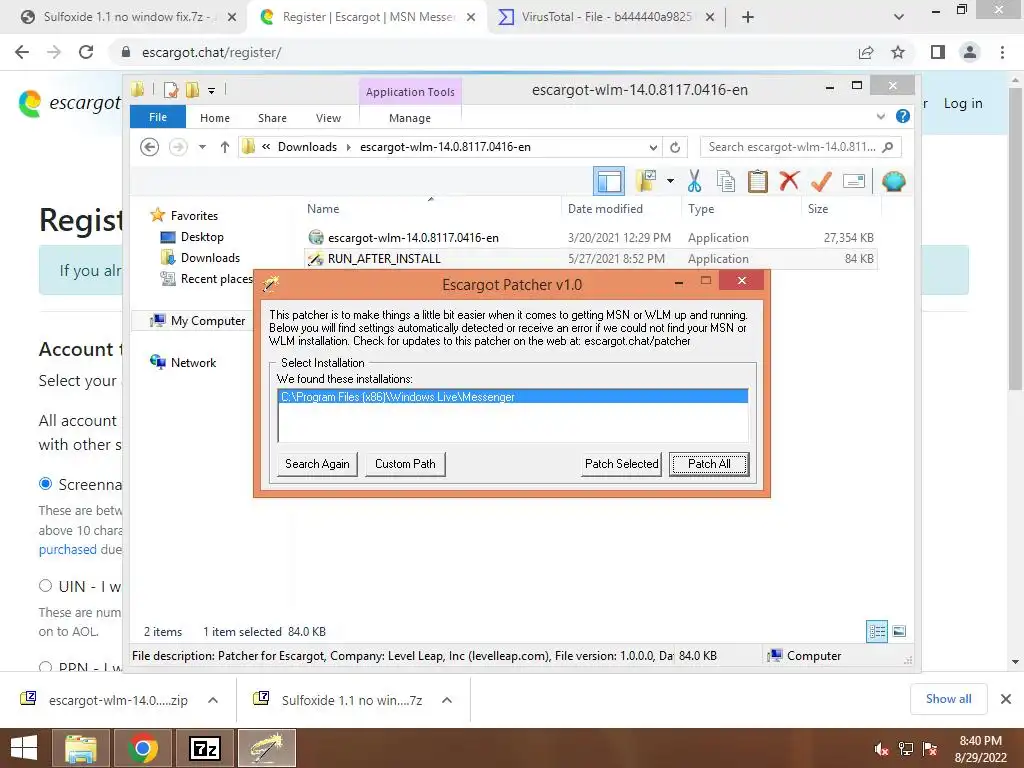Screen dimensions: 1024x768
Task: Open the Manage ribbon tab
Action: [410, 118]
